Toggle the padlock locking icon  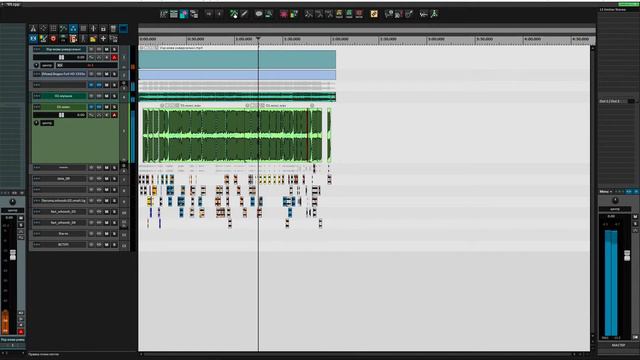(103, 28)
